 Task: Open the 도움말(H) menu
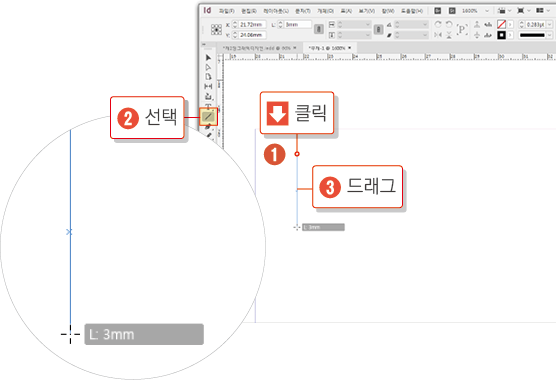point(412,11)
